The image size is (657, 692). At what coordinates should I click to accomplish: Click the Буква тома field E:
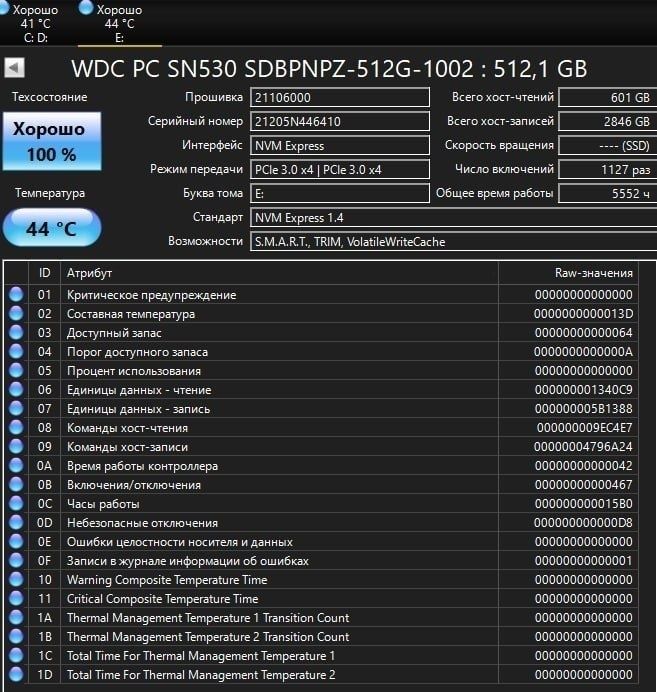(340, 193)
